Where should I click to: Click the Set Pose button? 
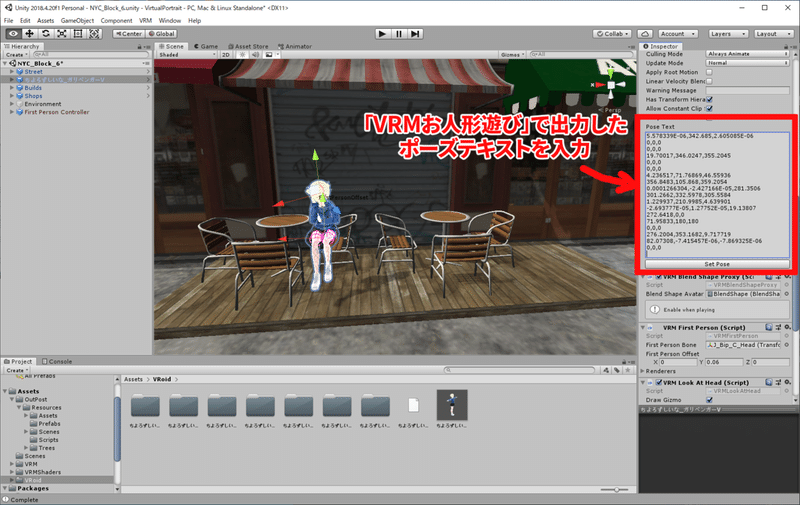[x=717, y=264]
